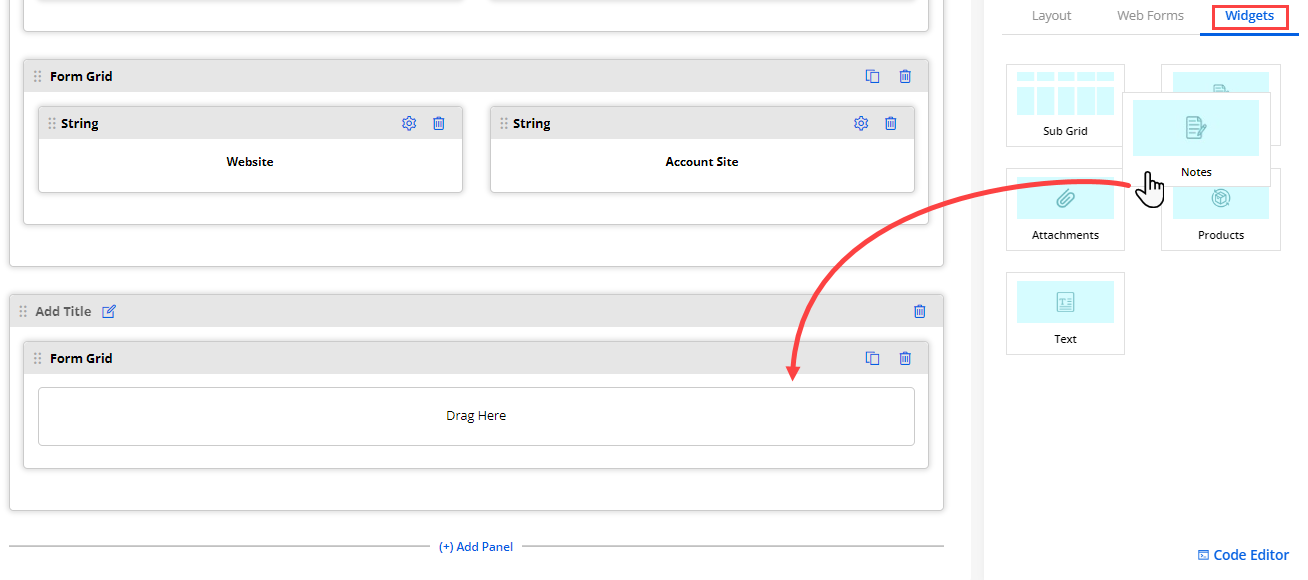1308x580 pixels.
Task: Delete the Form Grid with Drag Here zone
Action: pyautogui.click(x=905, y=358)
